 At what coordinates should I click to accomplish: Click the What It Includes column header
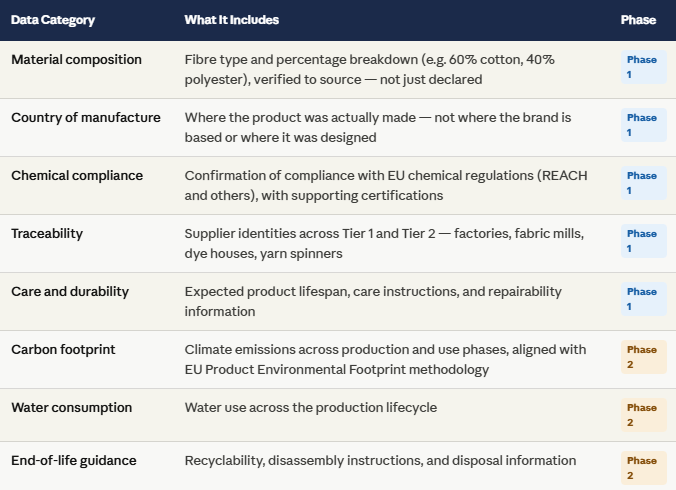click(x=232, y=20)
